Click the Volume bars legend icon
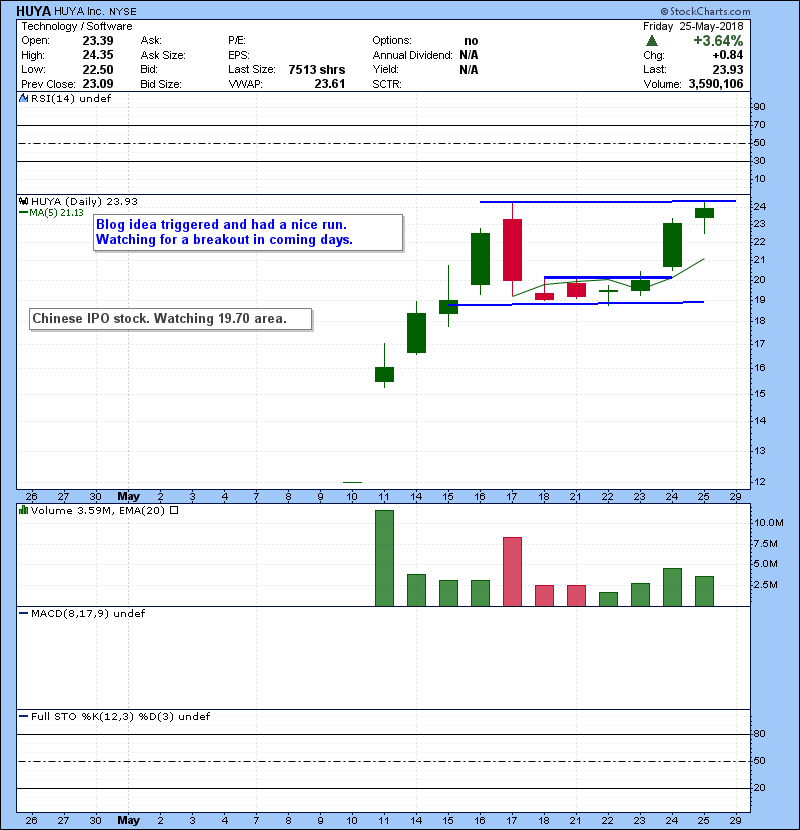This screenshot has width=800, height=830. click(23, 510)
